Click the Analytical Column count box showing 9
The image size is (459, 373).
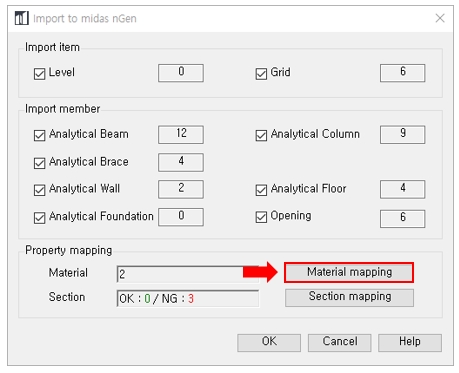pos(402,134)
